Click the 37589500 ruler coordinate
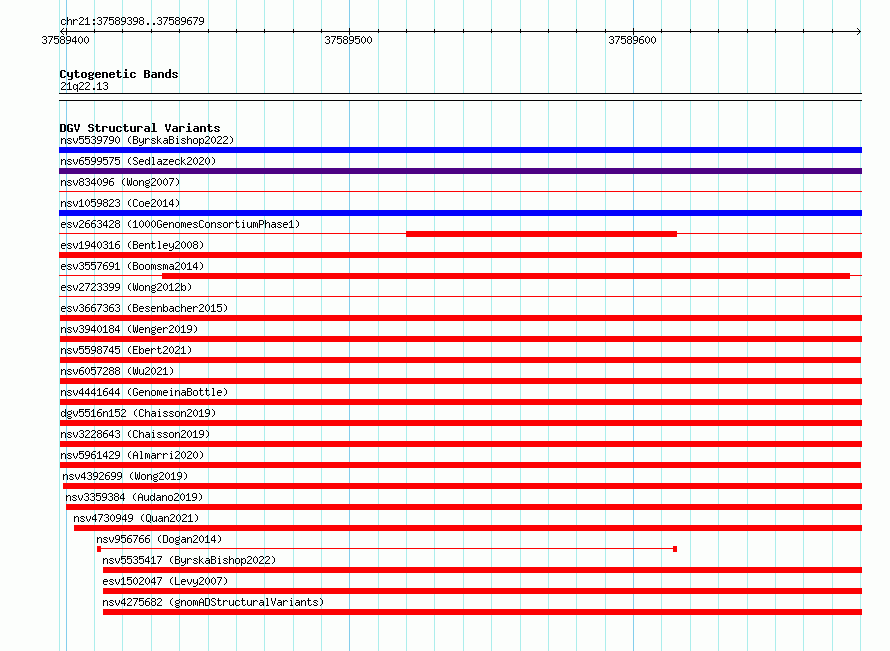Viewport: 890px width, 651px height. [x=349, y=40]
